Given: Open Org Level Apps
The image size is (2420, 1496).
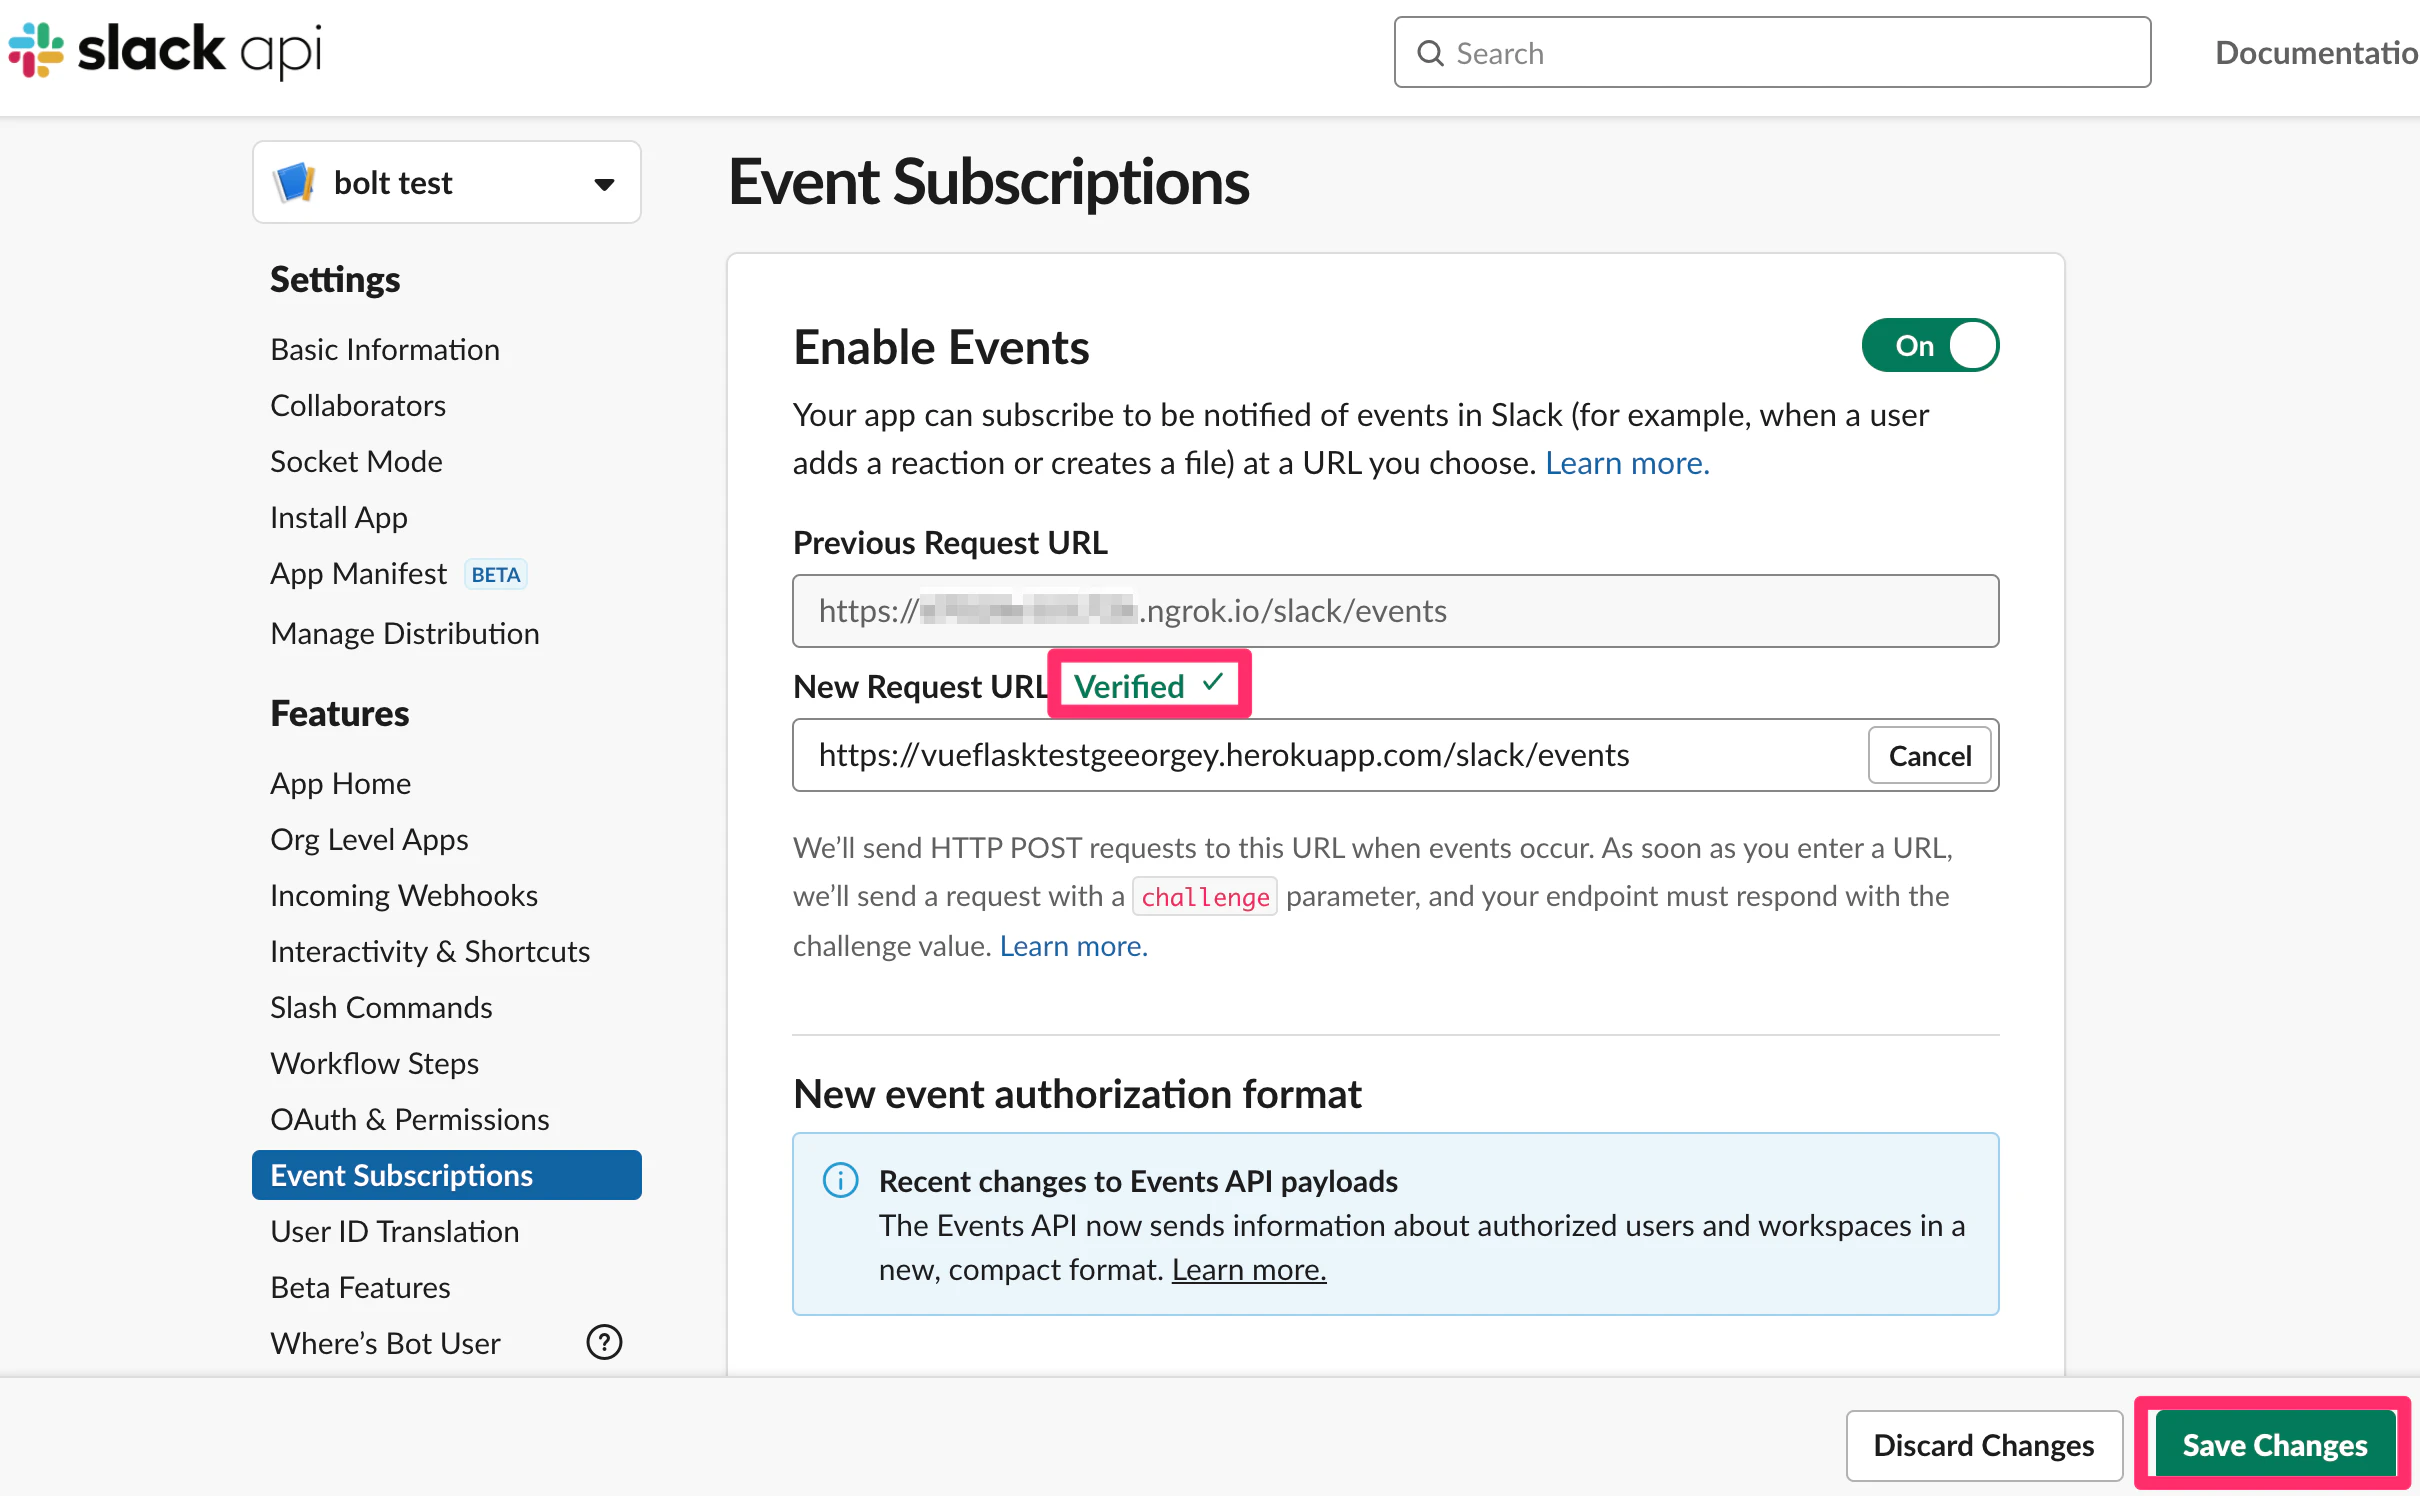Looking at the screenshot, I should click(x=369, y=839).
